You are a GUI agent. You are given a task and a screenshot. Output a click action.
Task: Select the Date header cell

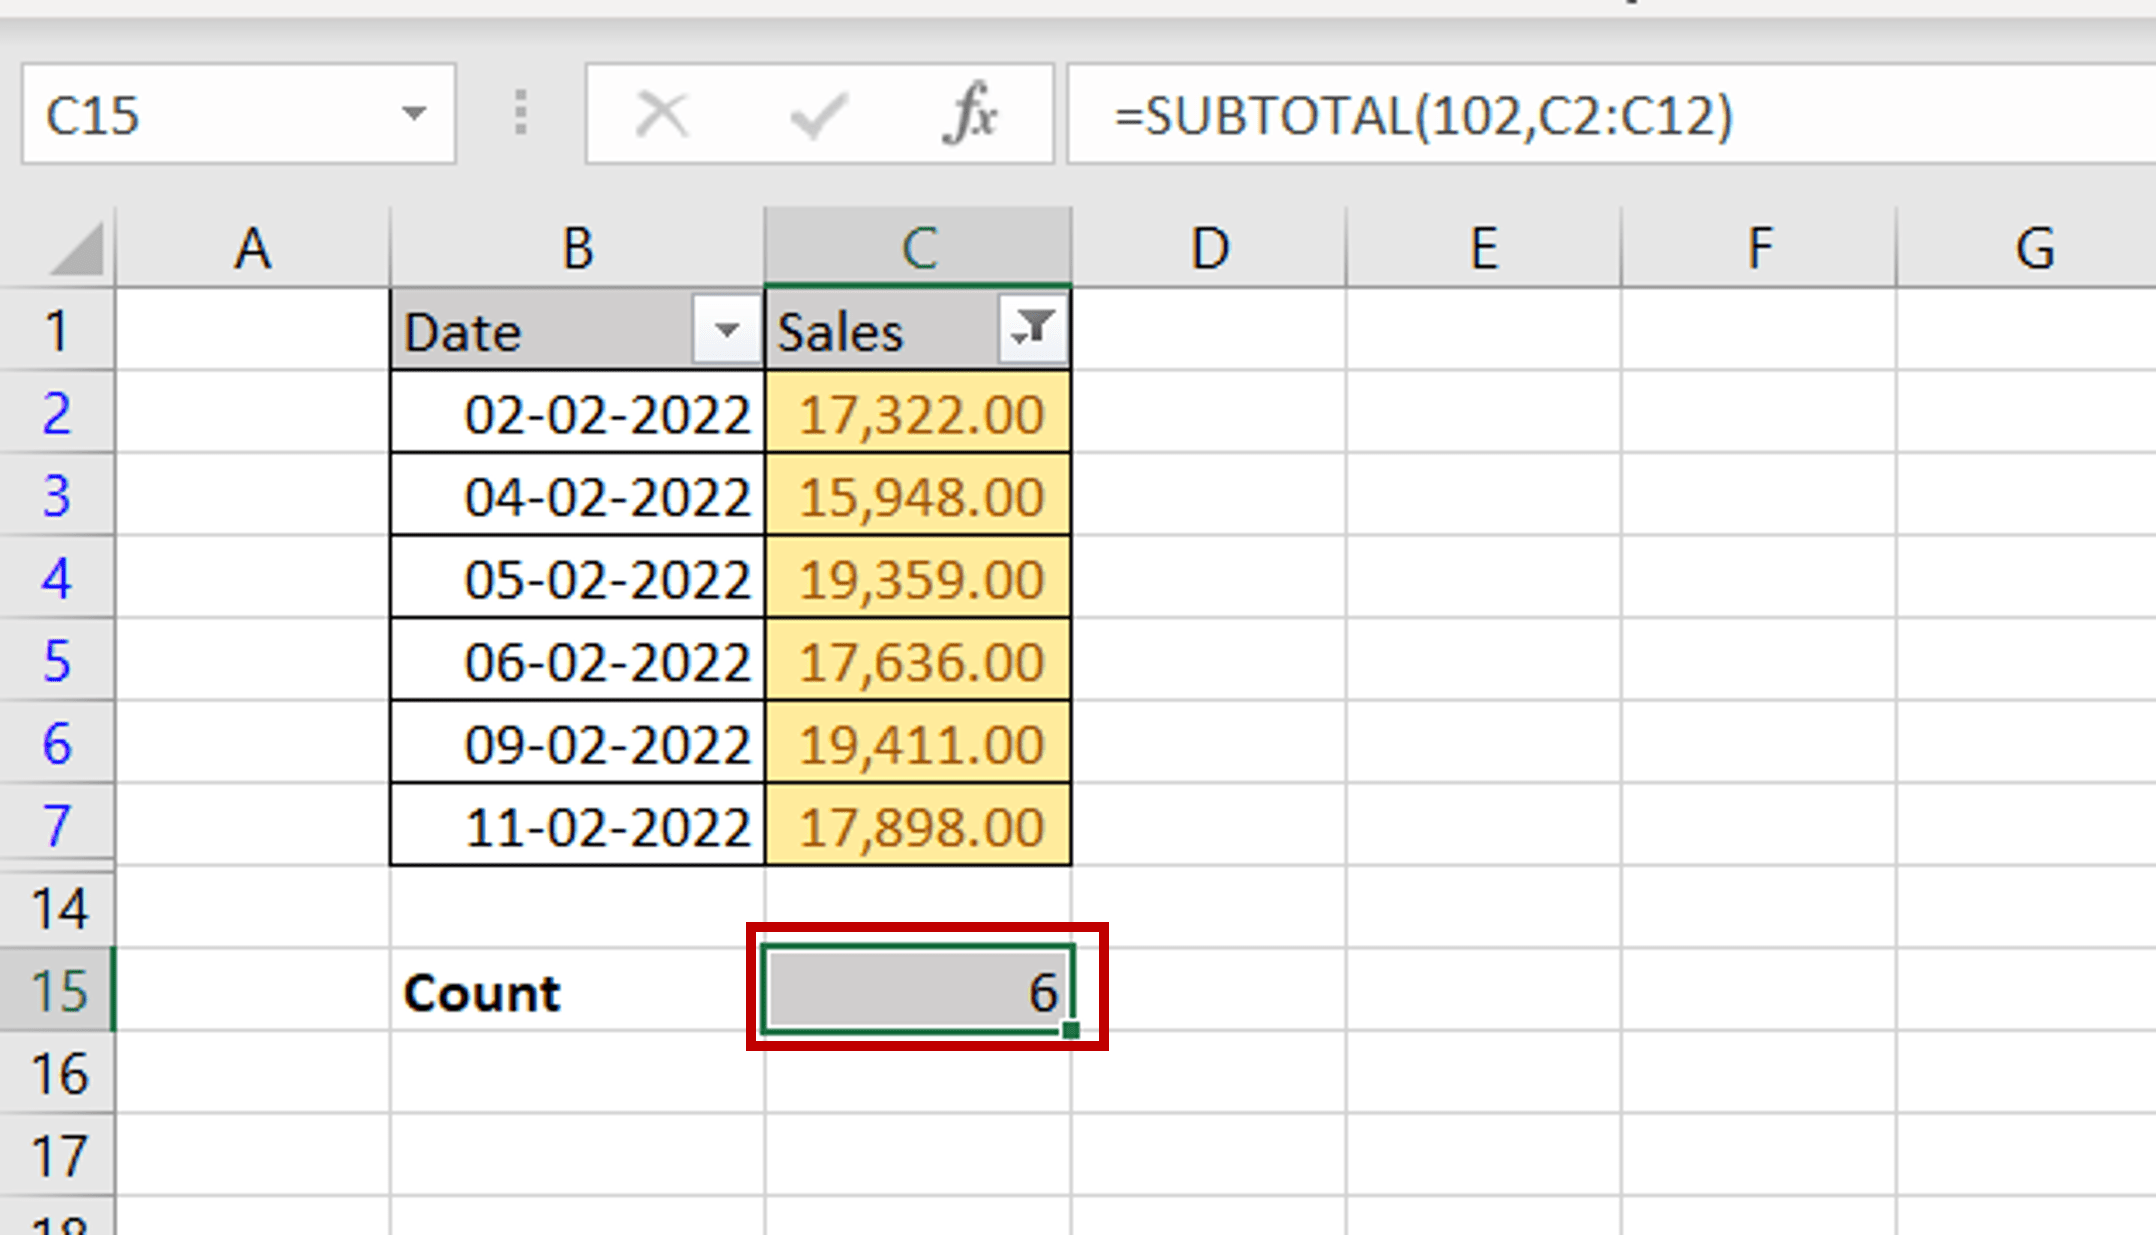tap(500, 330)
